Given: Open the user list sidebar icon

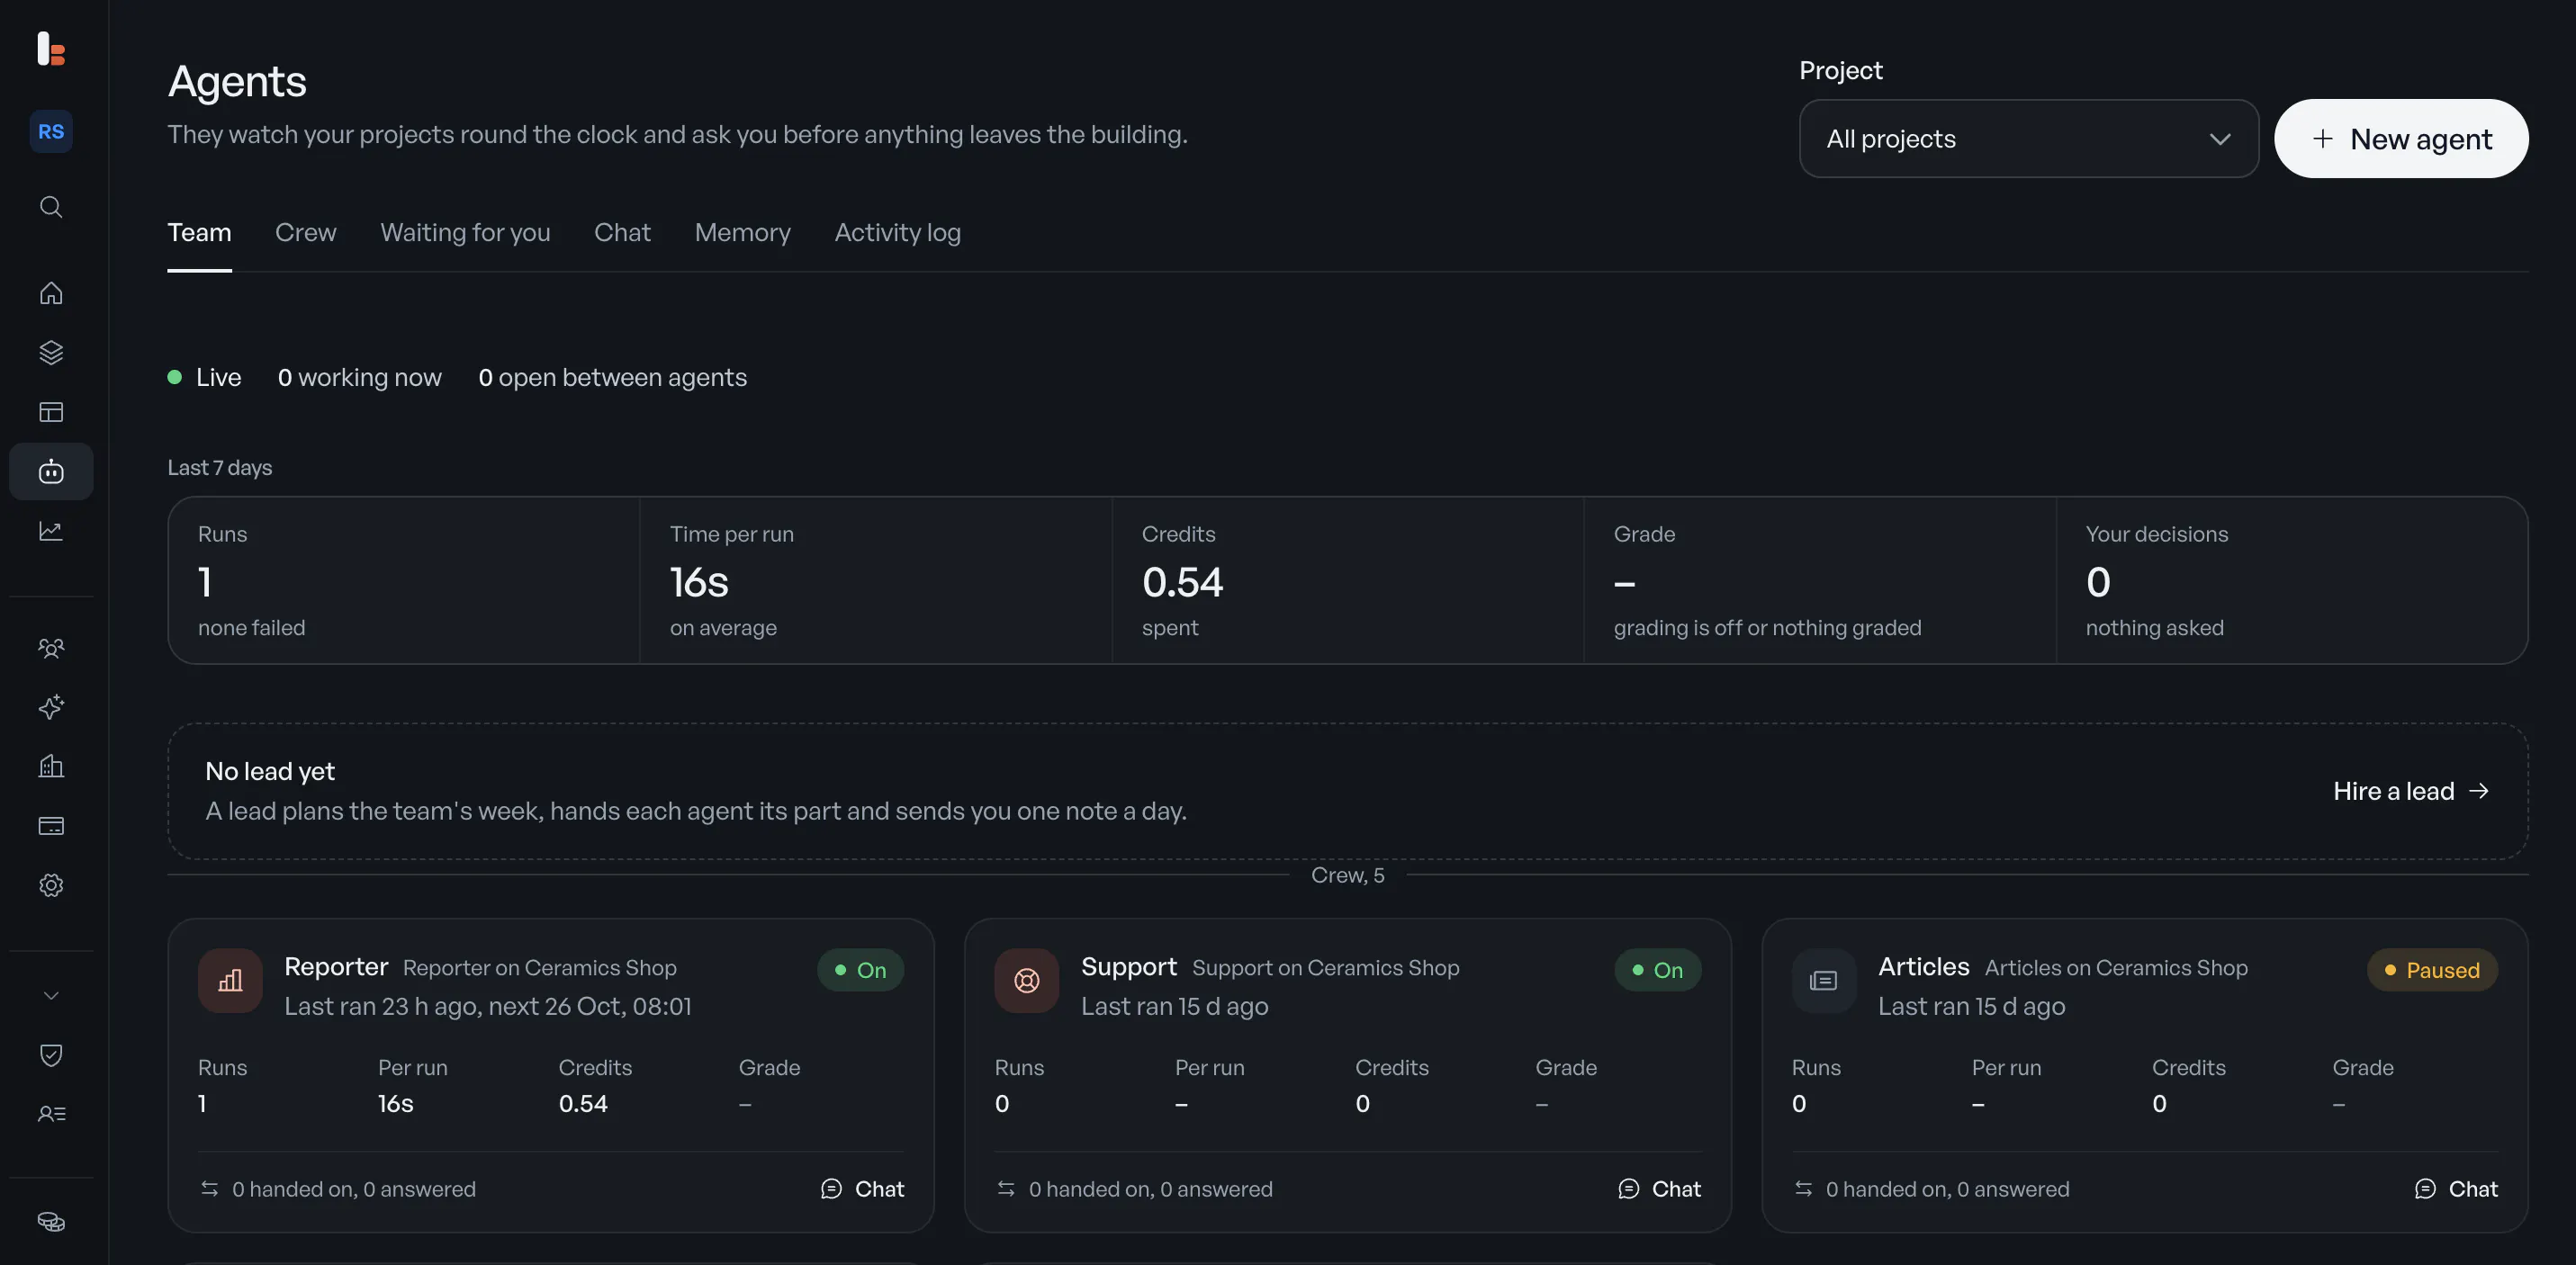Looking at the screenshot, I should [x=51, y=1114].
